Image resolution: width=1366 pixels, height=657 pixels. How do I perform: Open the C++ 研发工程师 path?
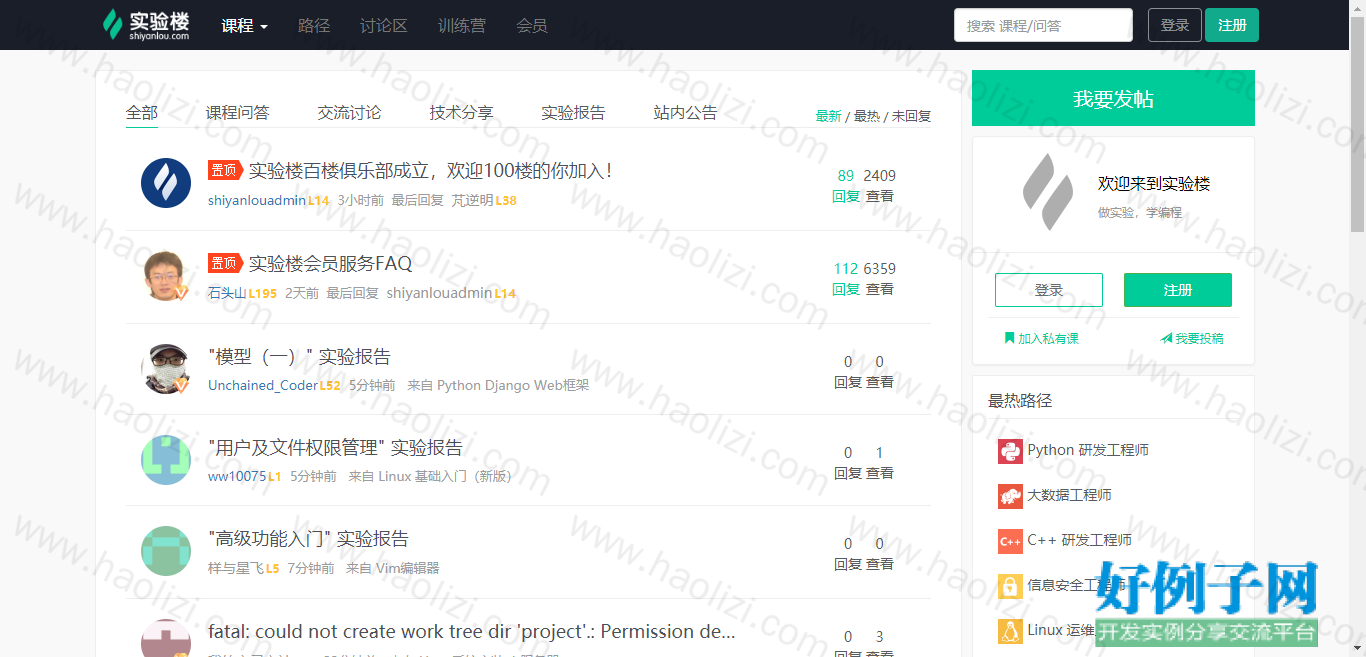(x=1080, y=540)
